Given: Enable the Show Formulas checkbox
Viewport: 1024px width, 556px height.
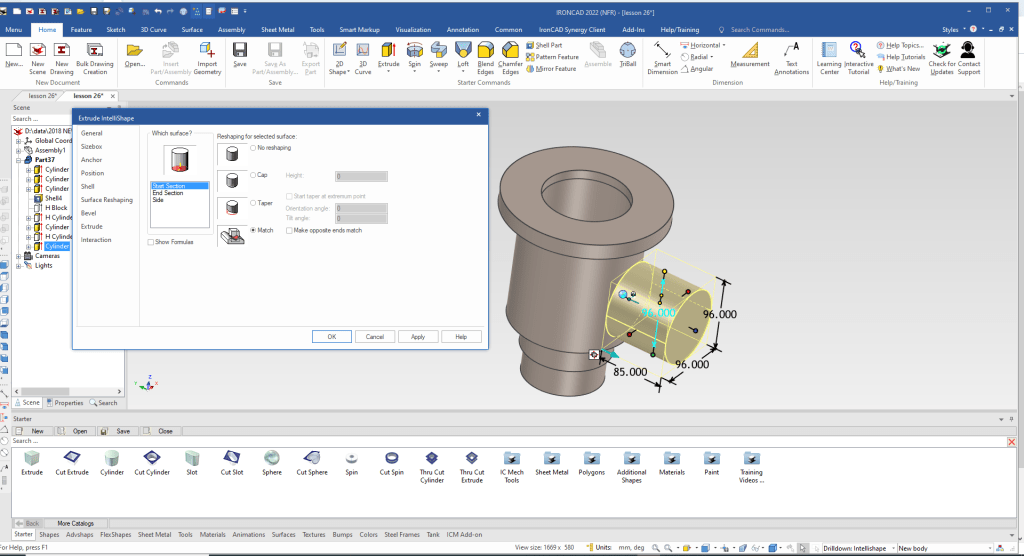Looking at the screenshot, I should pyautogui.click(x=151, y=242).
